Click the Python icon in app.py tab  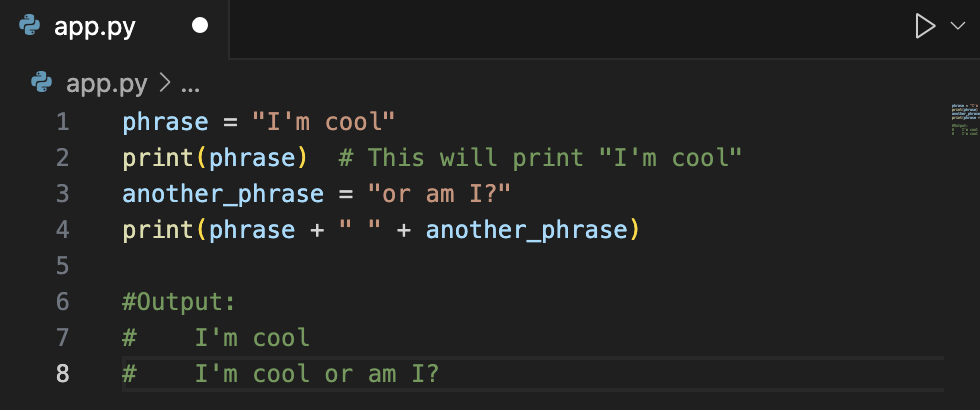tap(29, 26)
